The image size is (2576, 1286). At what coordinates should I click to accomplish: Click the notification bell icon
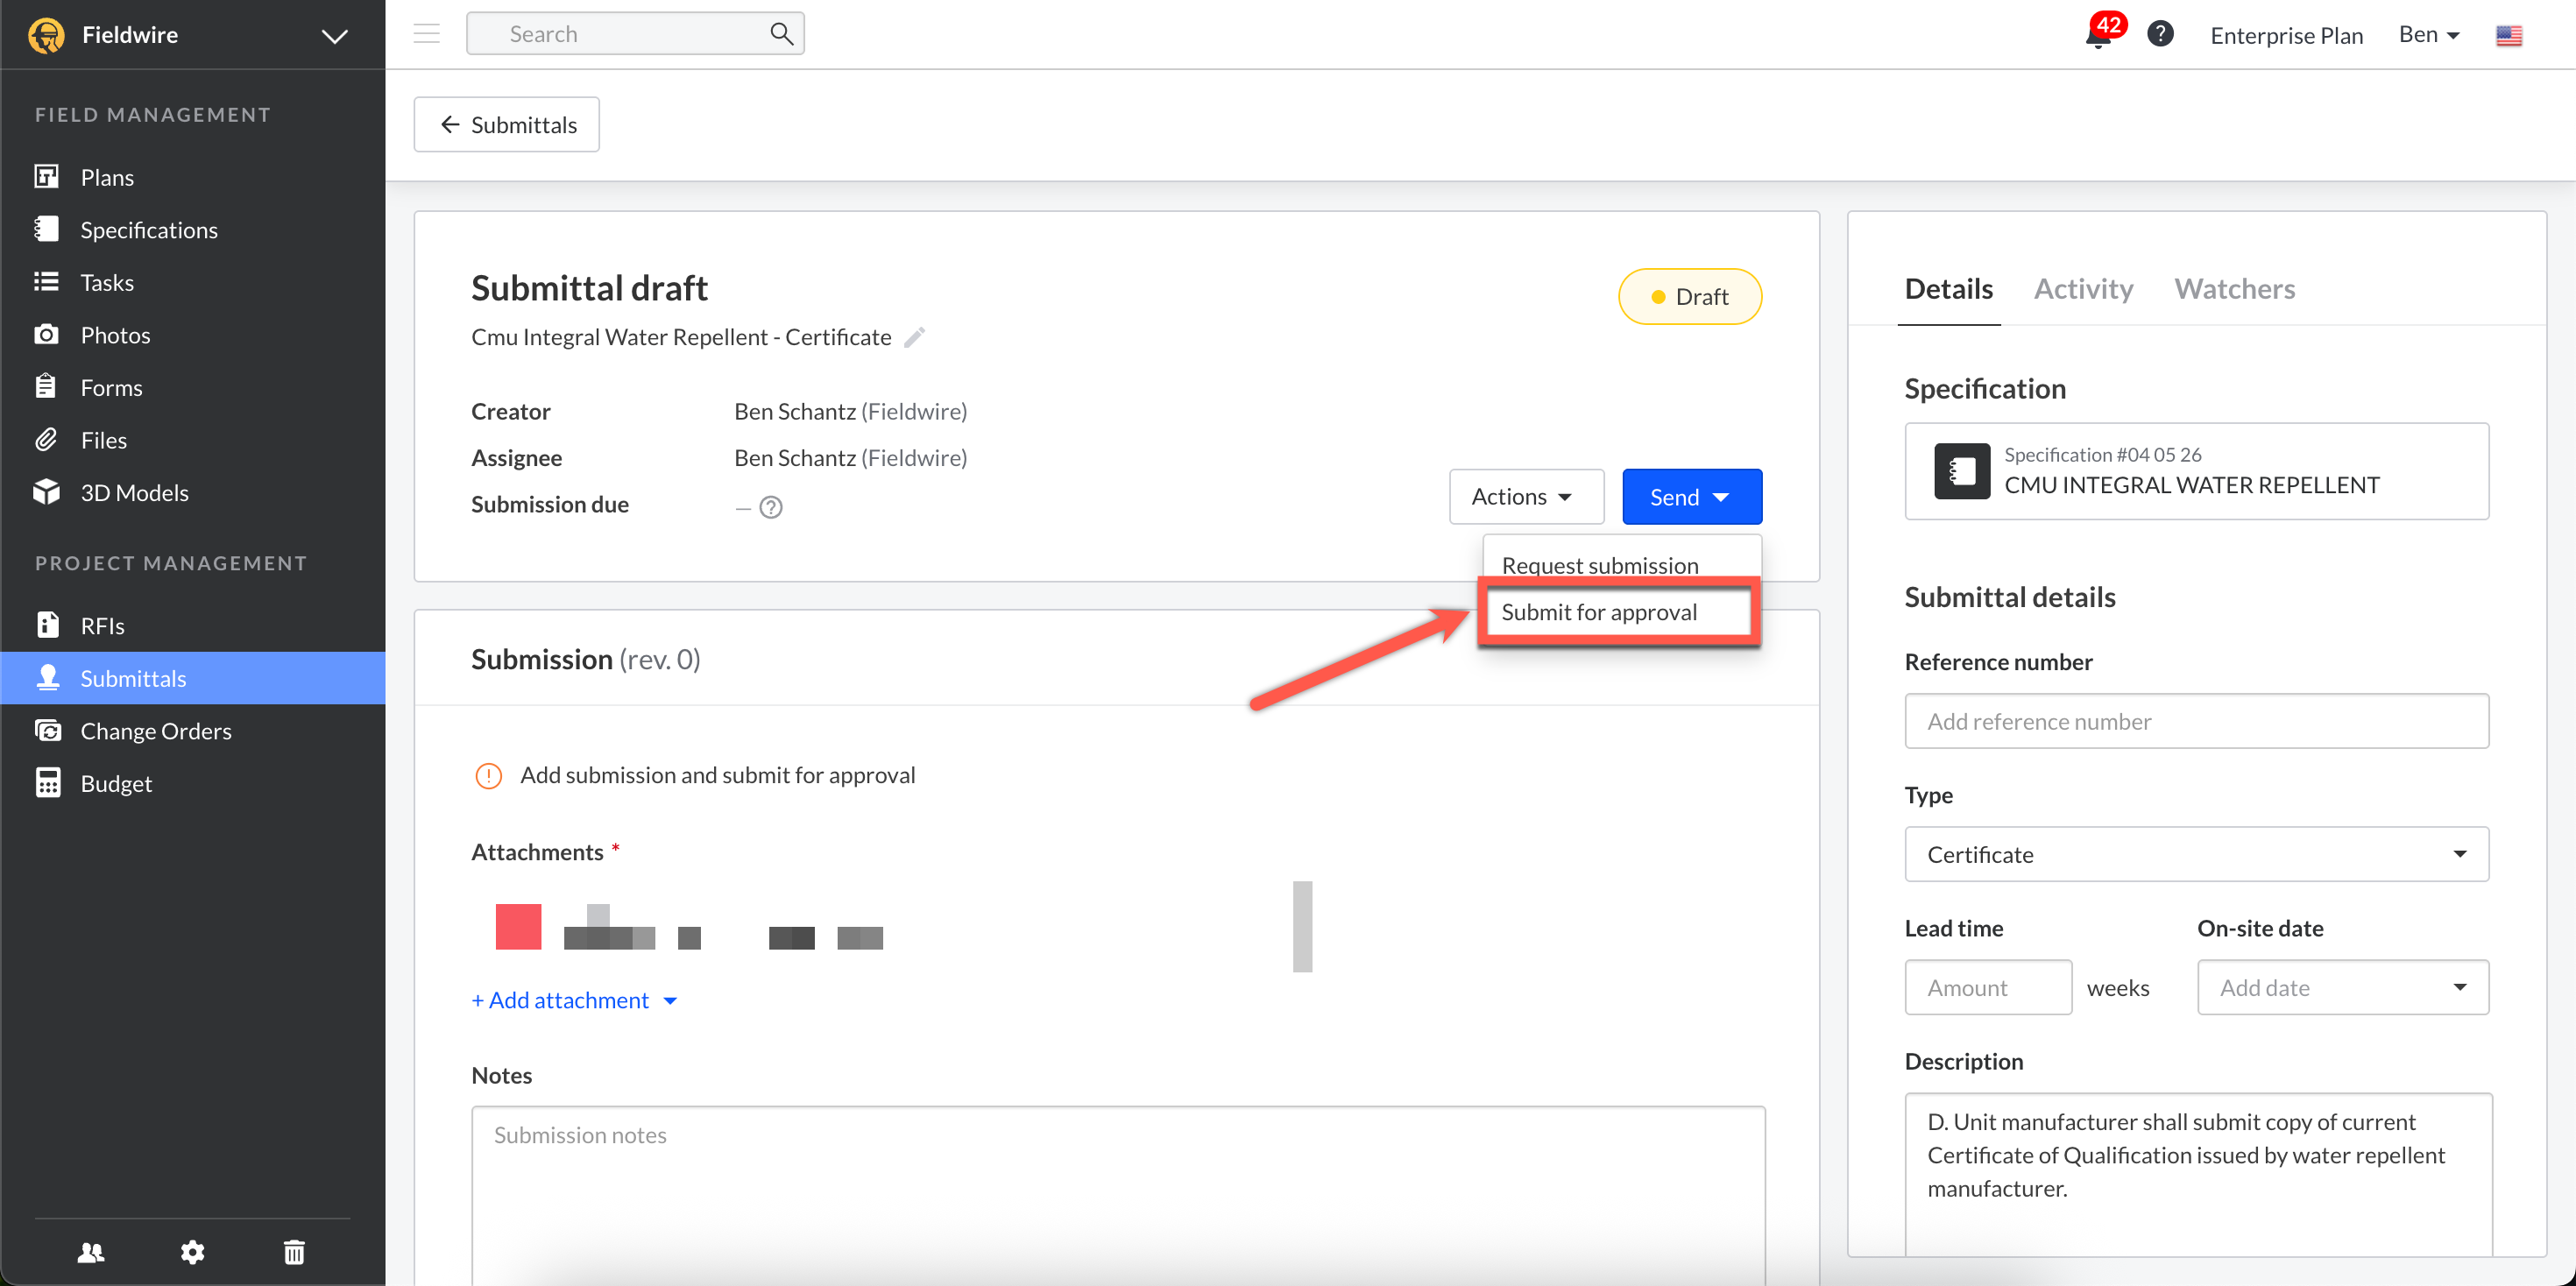tap(2098, 36)
